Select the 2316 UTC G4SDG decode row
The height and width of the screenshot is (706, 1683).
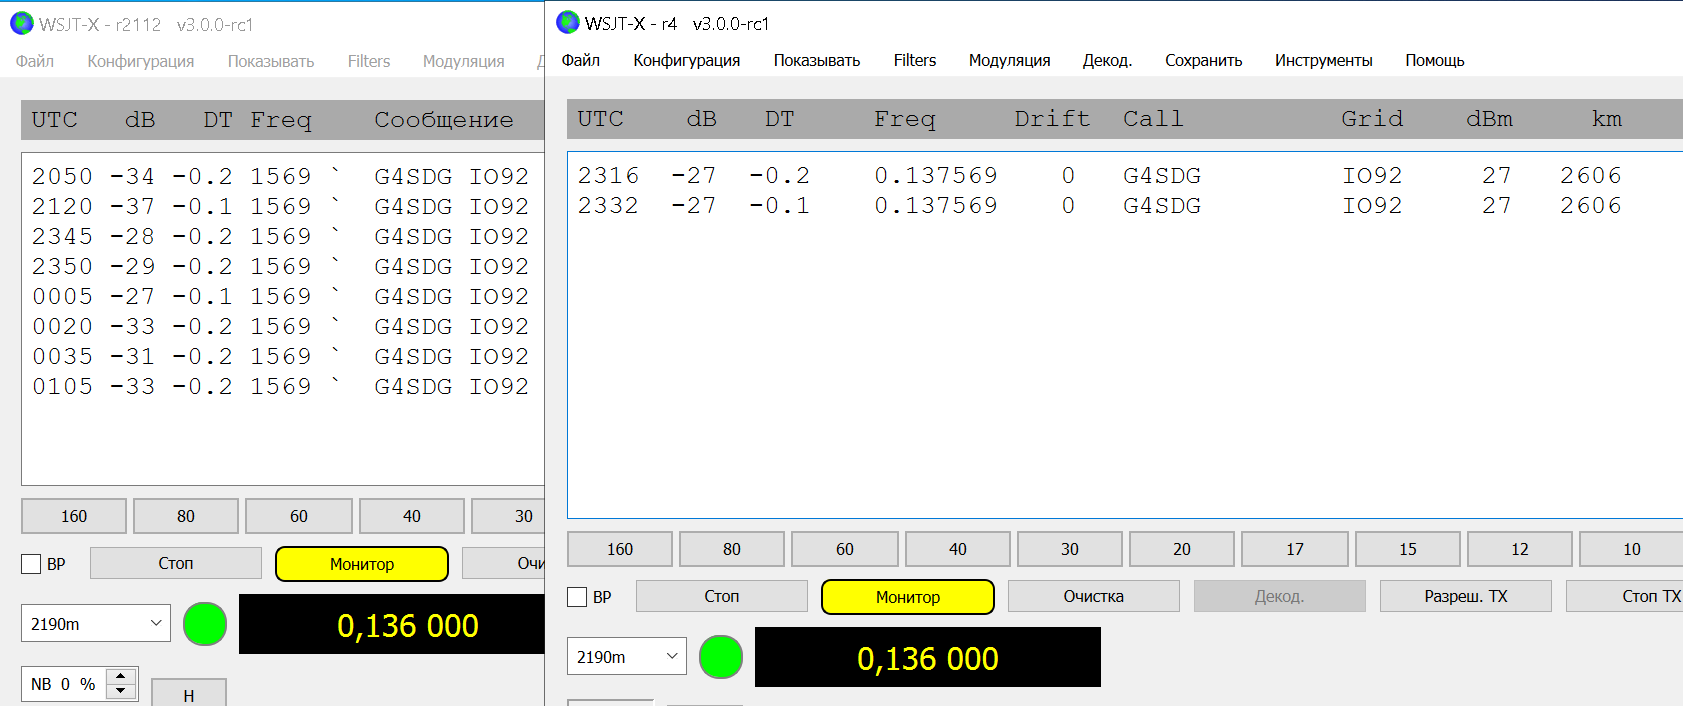[x=1100, y=176]
